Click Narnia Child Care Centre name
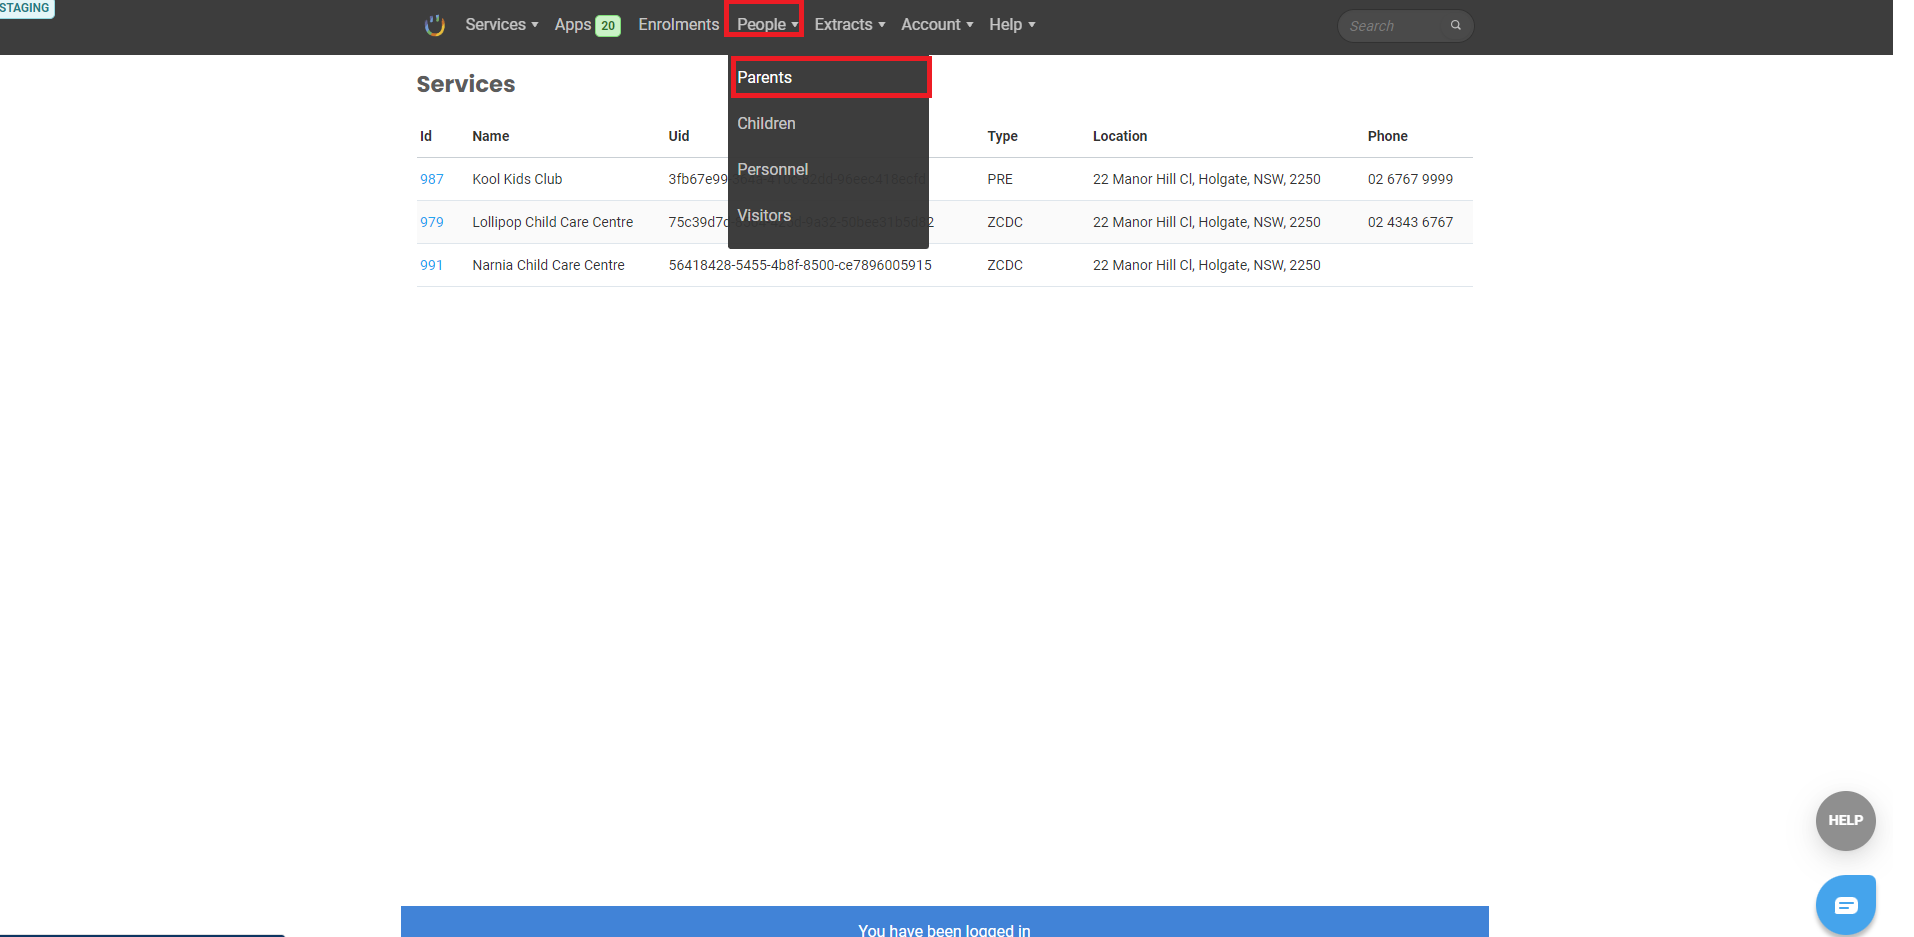This screenshot has height=937, width=1914. (x=548, y=265)
